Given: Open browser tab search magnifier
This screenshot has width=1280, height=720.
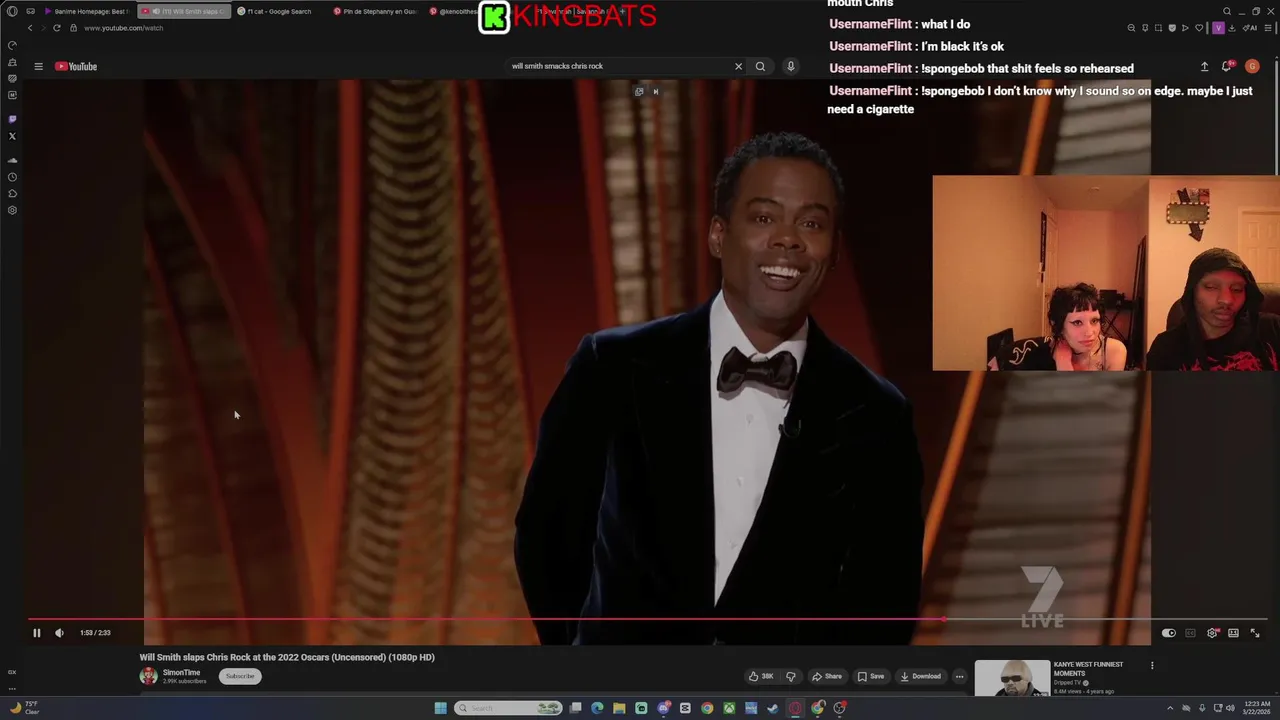Looking at the screenshot, I should coord(1227,11).
